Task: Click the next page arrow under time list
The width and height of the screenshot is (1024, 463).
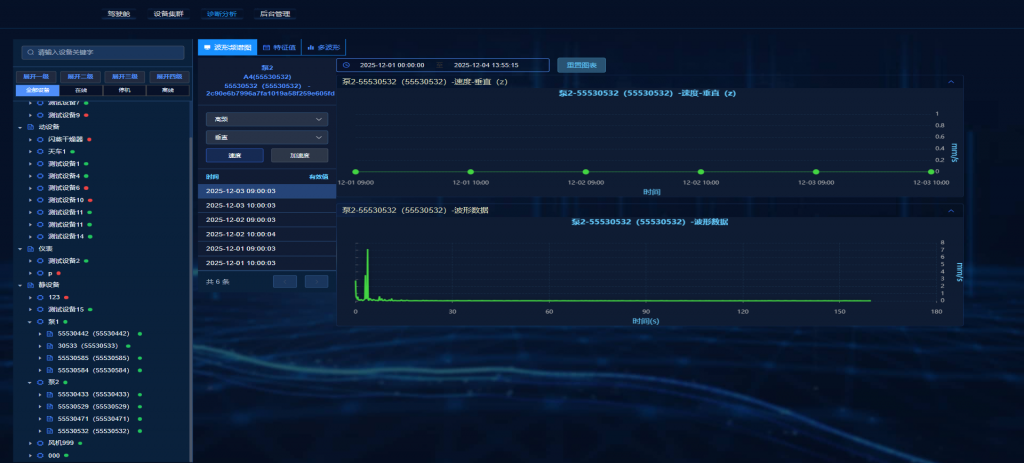Action: pyautogui.click(x=315, y=282)
